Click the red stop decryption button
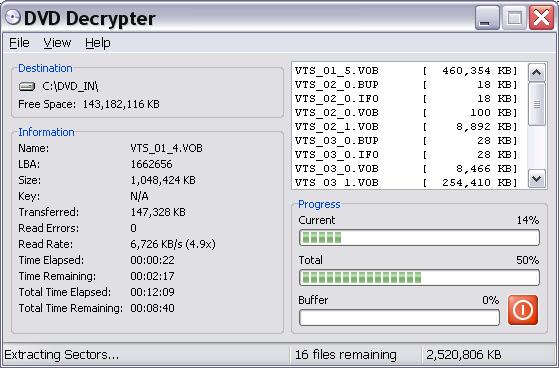This screenshot has width=559, height=368. pos(523,310)
